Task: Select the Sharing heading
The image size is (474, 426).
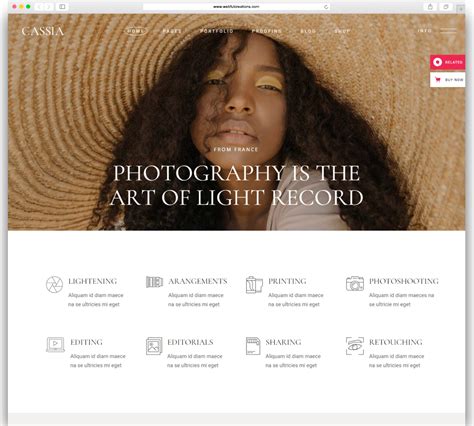Action: [x=283, y=342]
